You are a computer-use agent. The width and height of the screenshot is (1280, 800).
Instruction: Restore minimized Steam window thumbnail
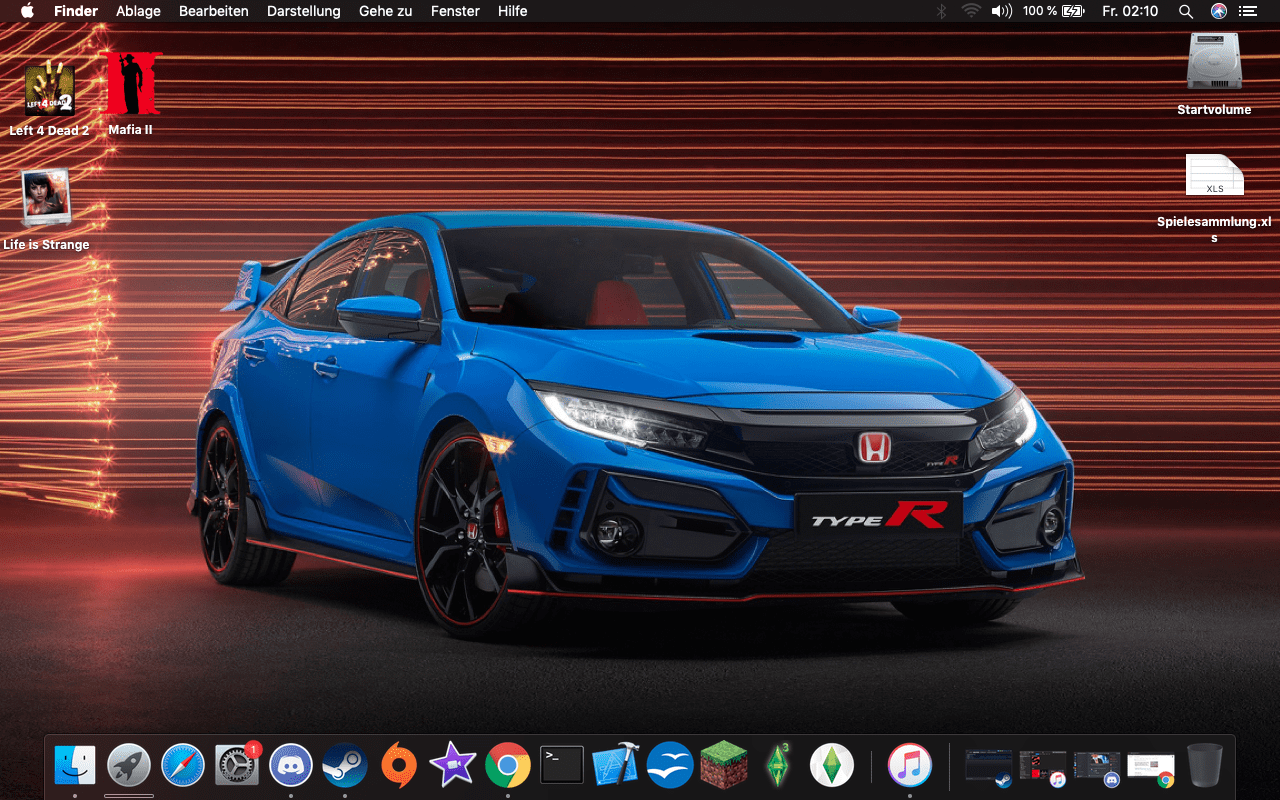click(989, 767)
